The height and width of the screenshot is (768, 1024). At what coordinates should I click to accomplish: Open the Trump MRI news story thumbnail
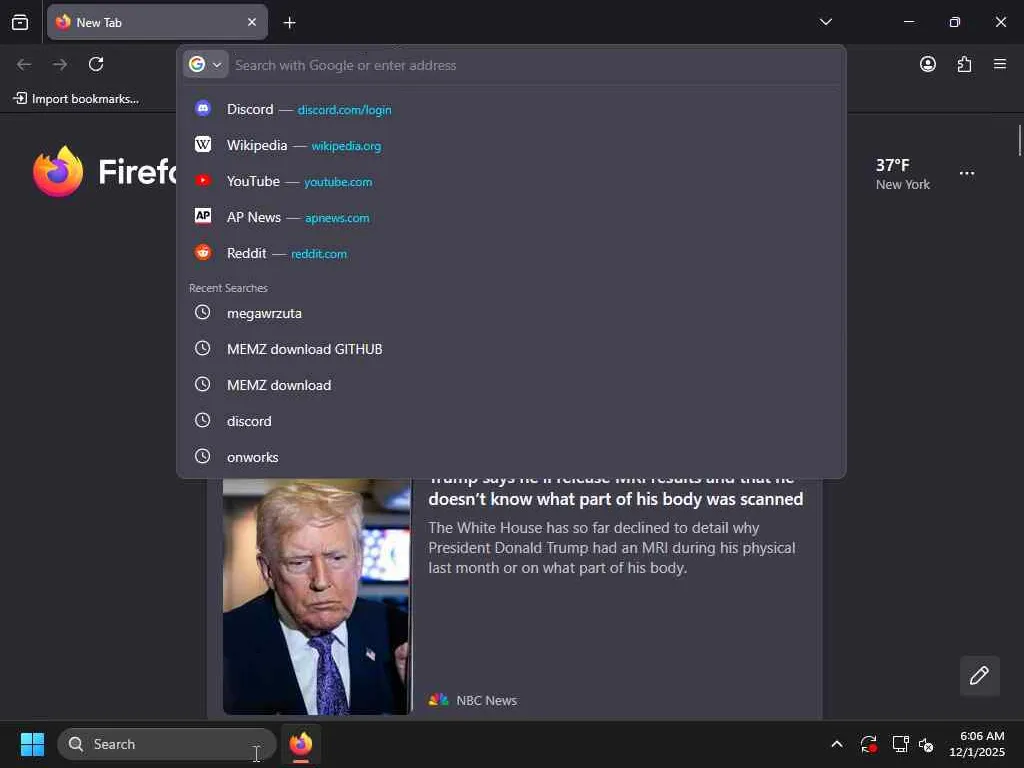317,596
